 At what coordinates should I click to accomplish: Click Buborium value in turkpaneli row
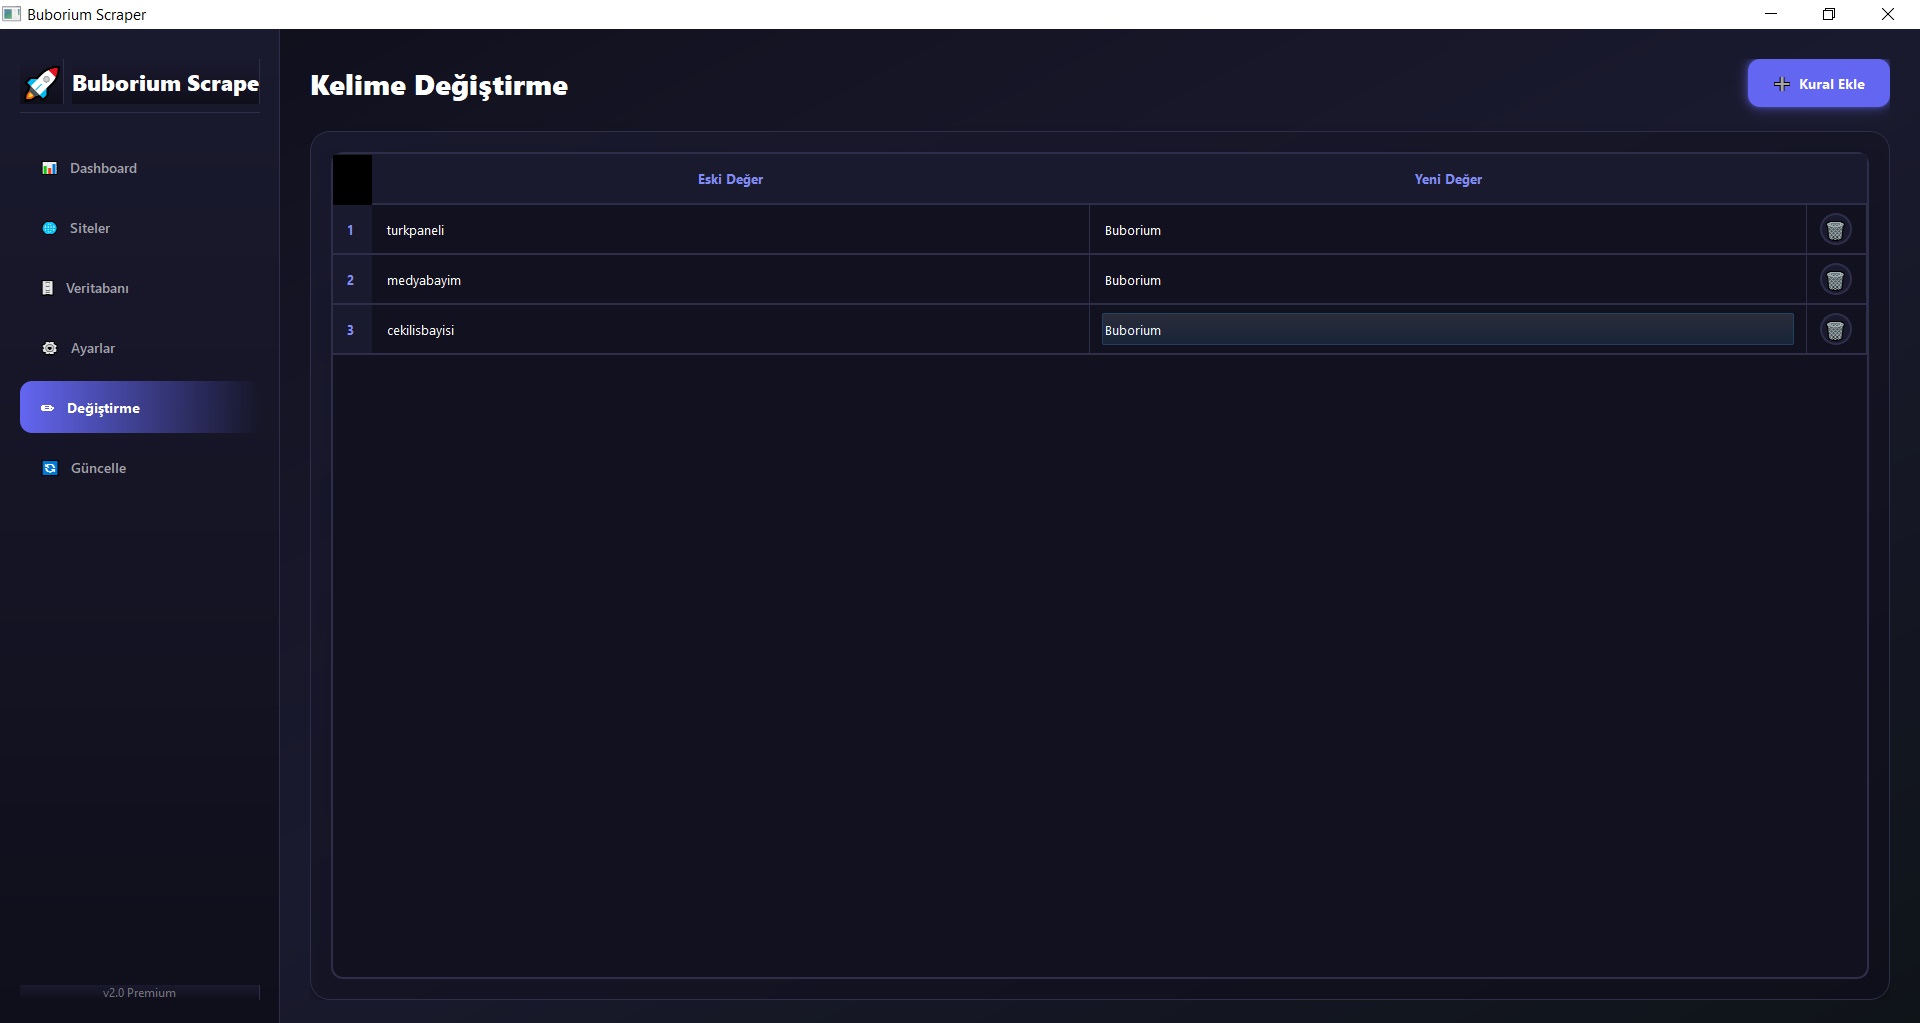tap(1448, 230)
